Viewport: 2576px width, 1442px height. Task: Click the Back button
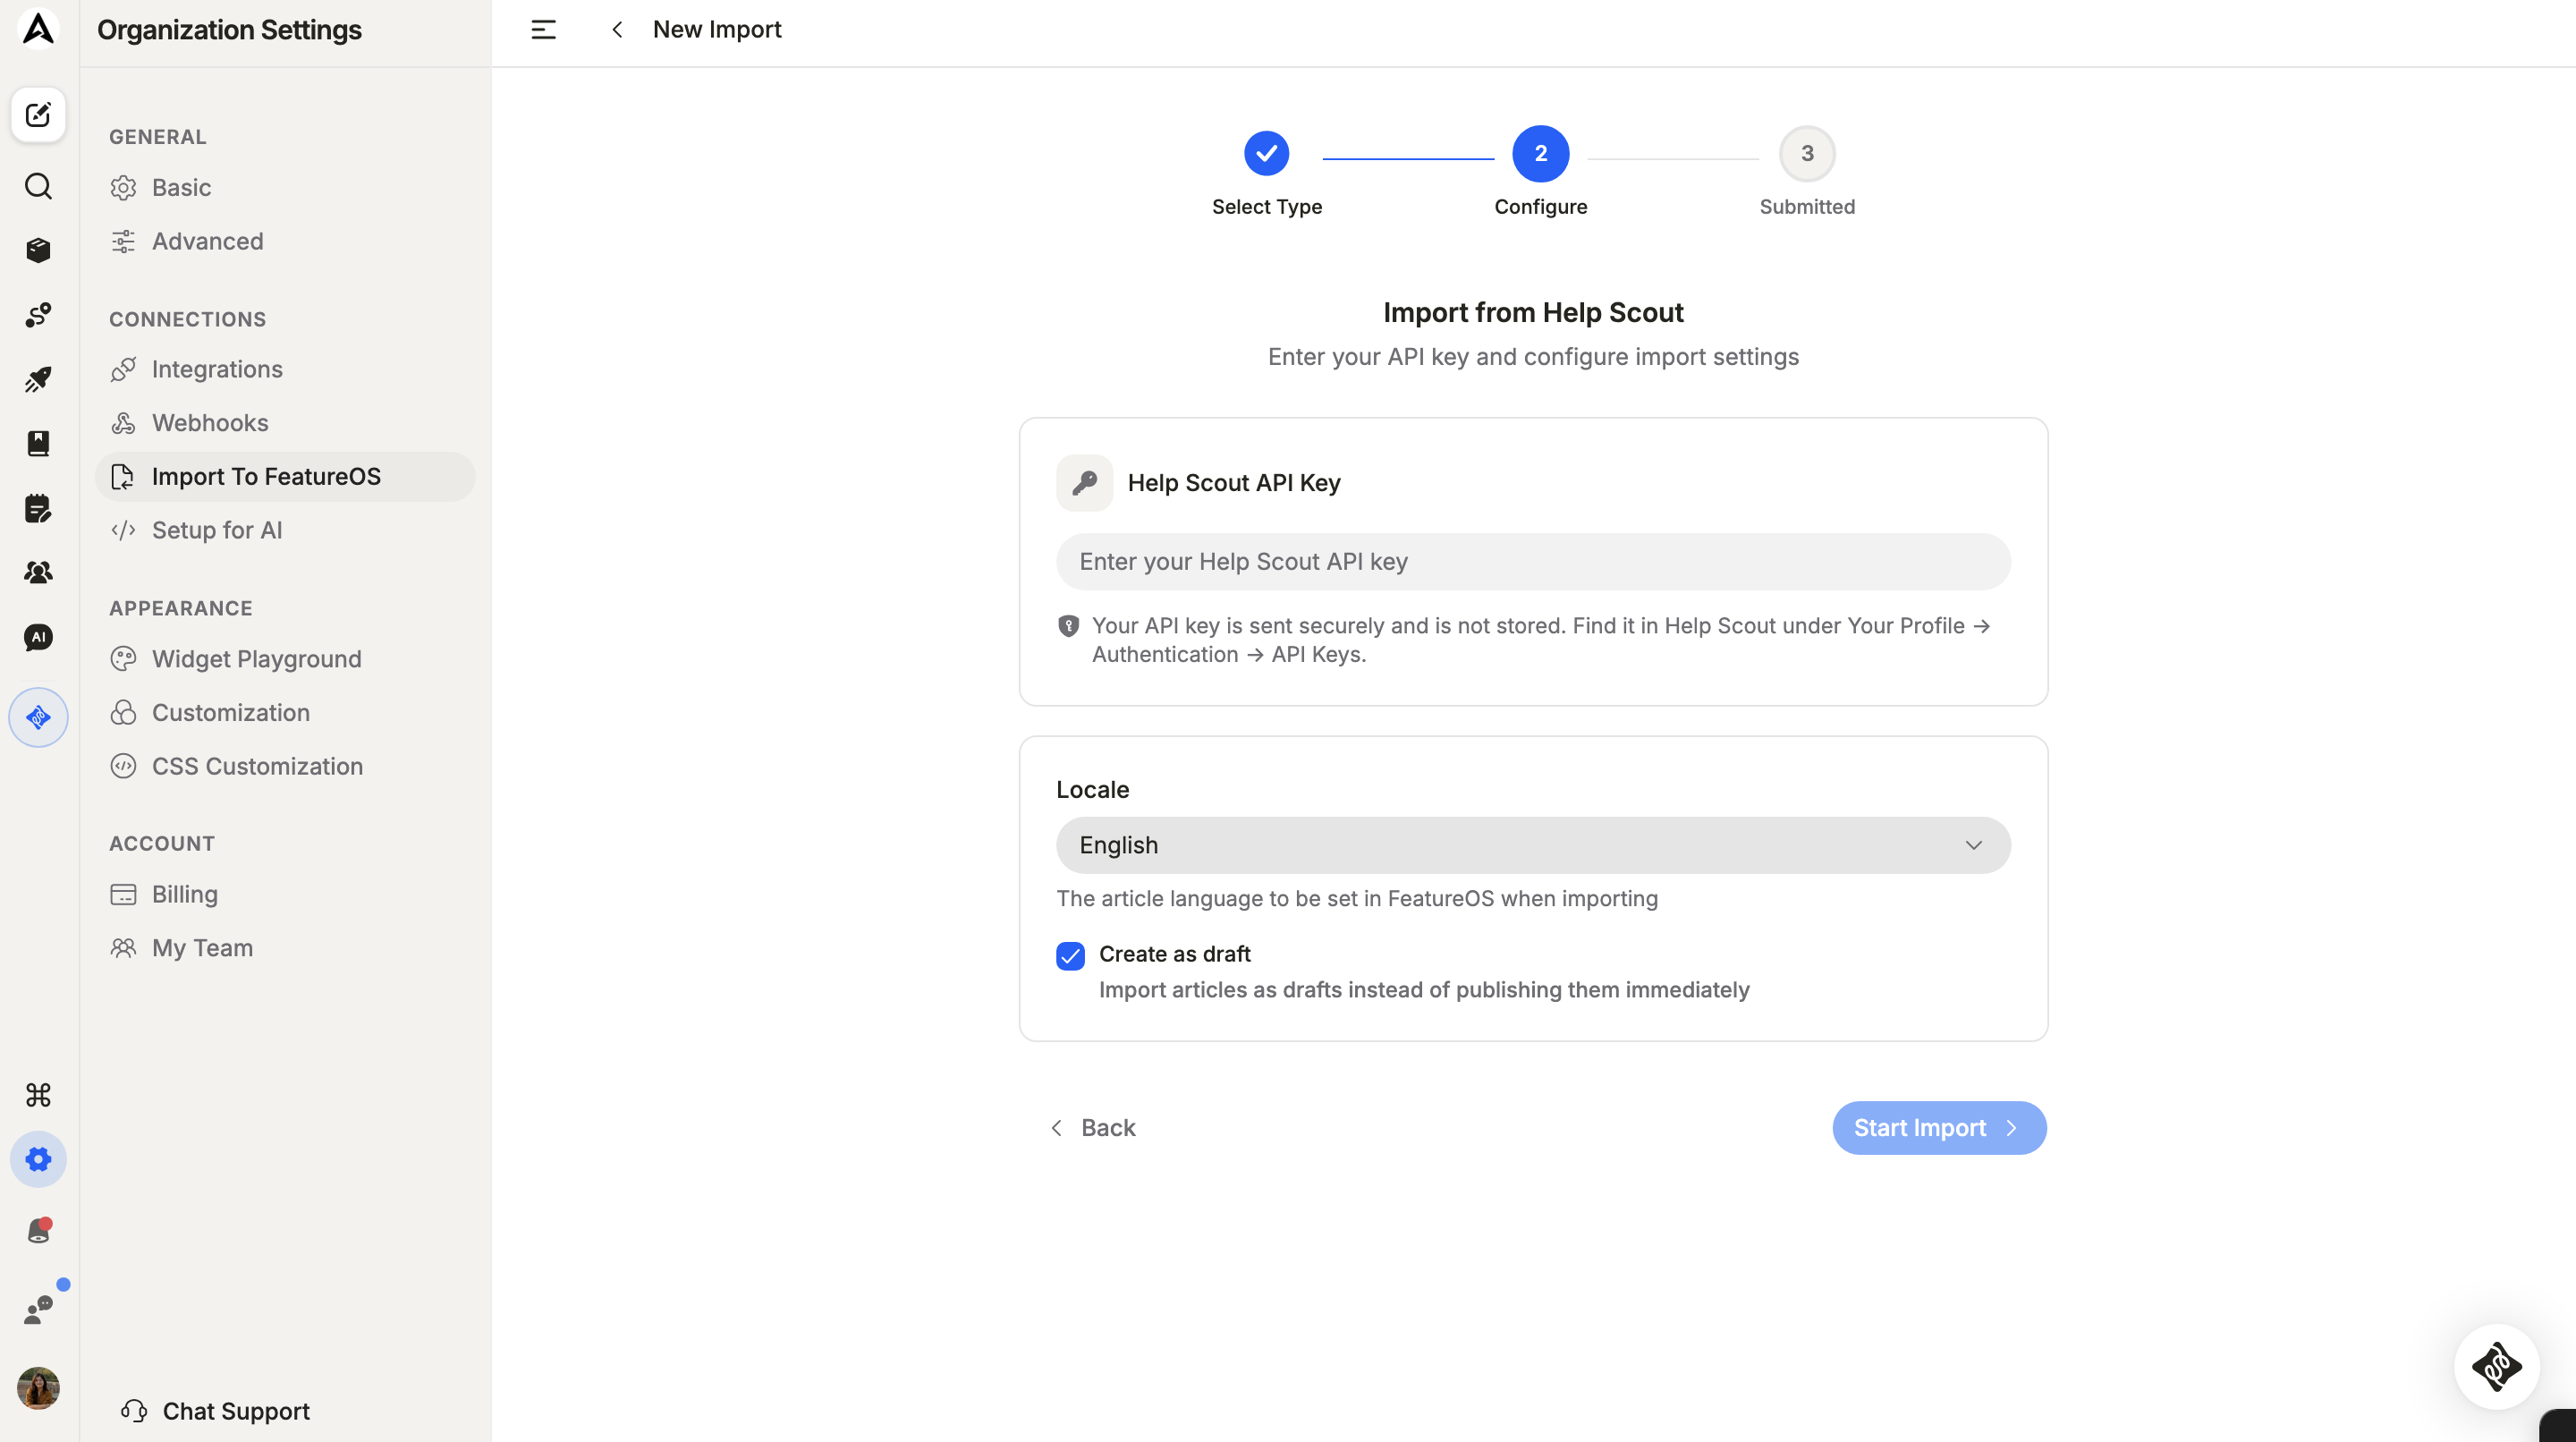(x=1093, y=1128)
